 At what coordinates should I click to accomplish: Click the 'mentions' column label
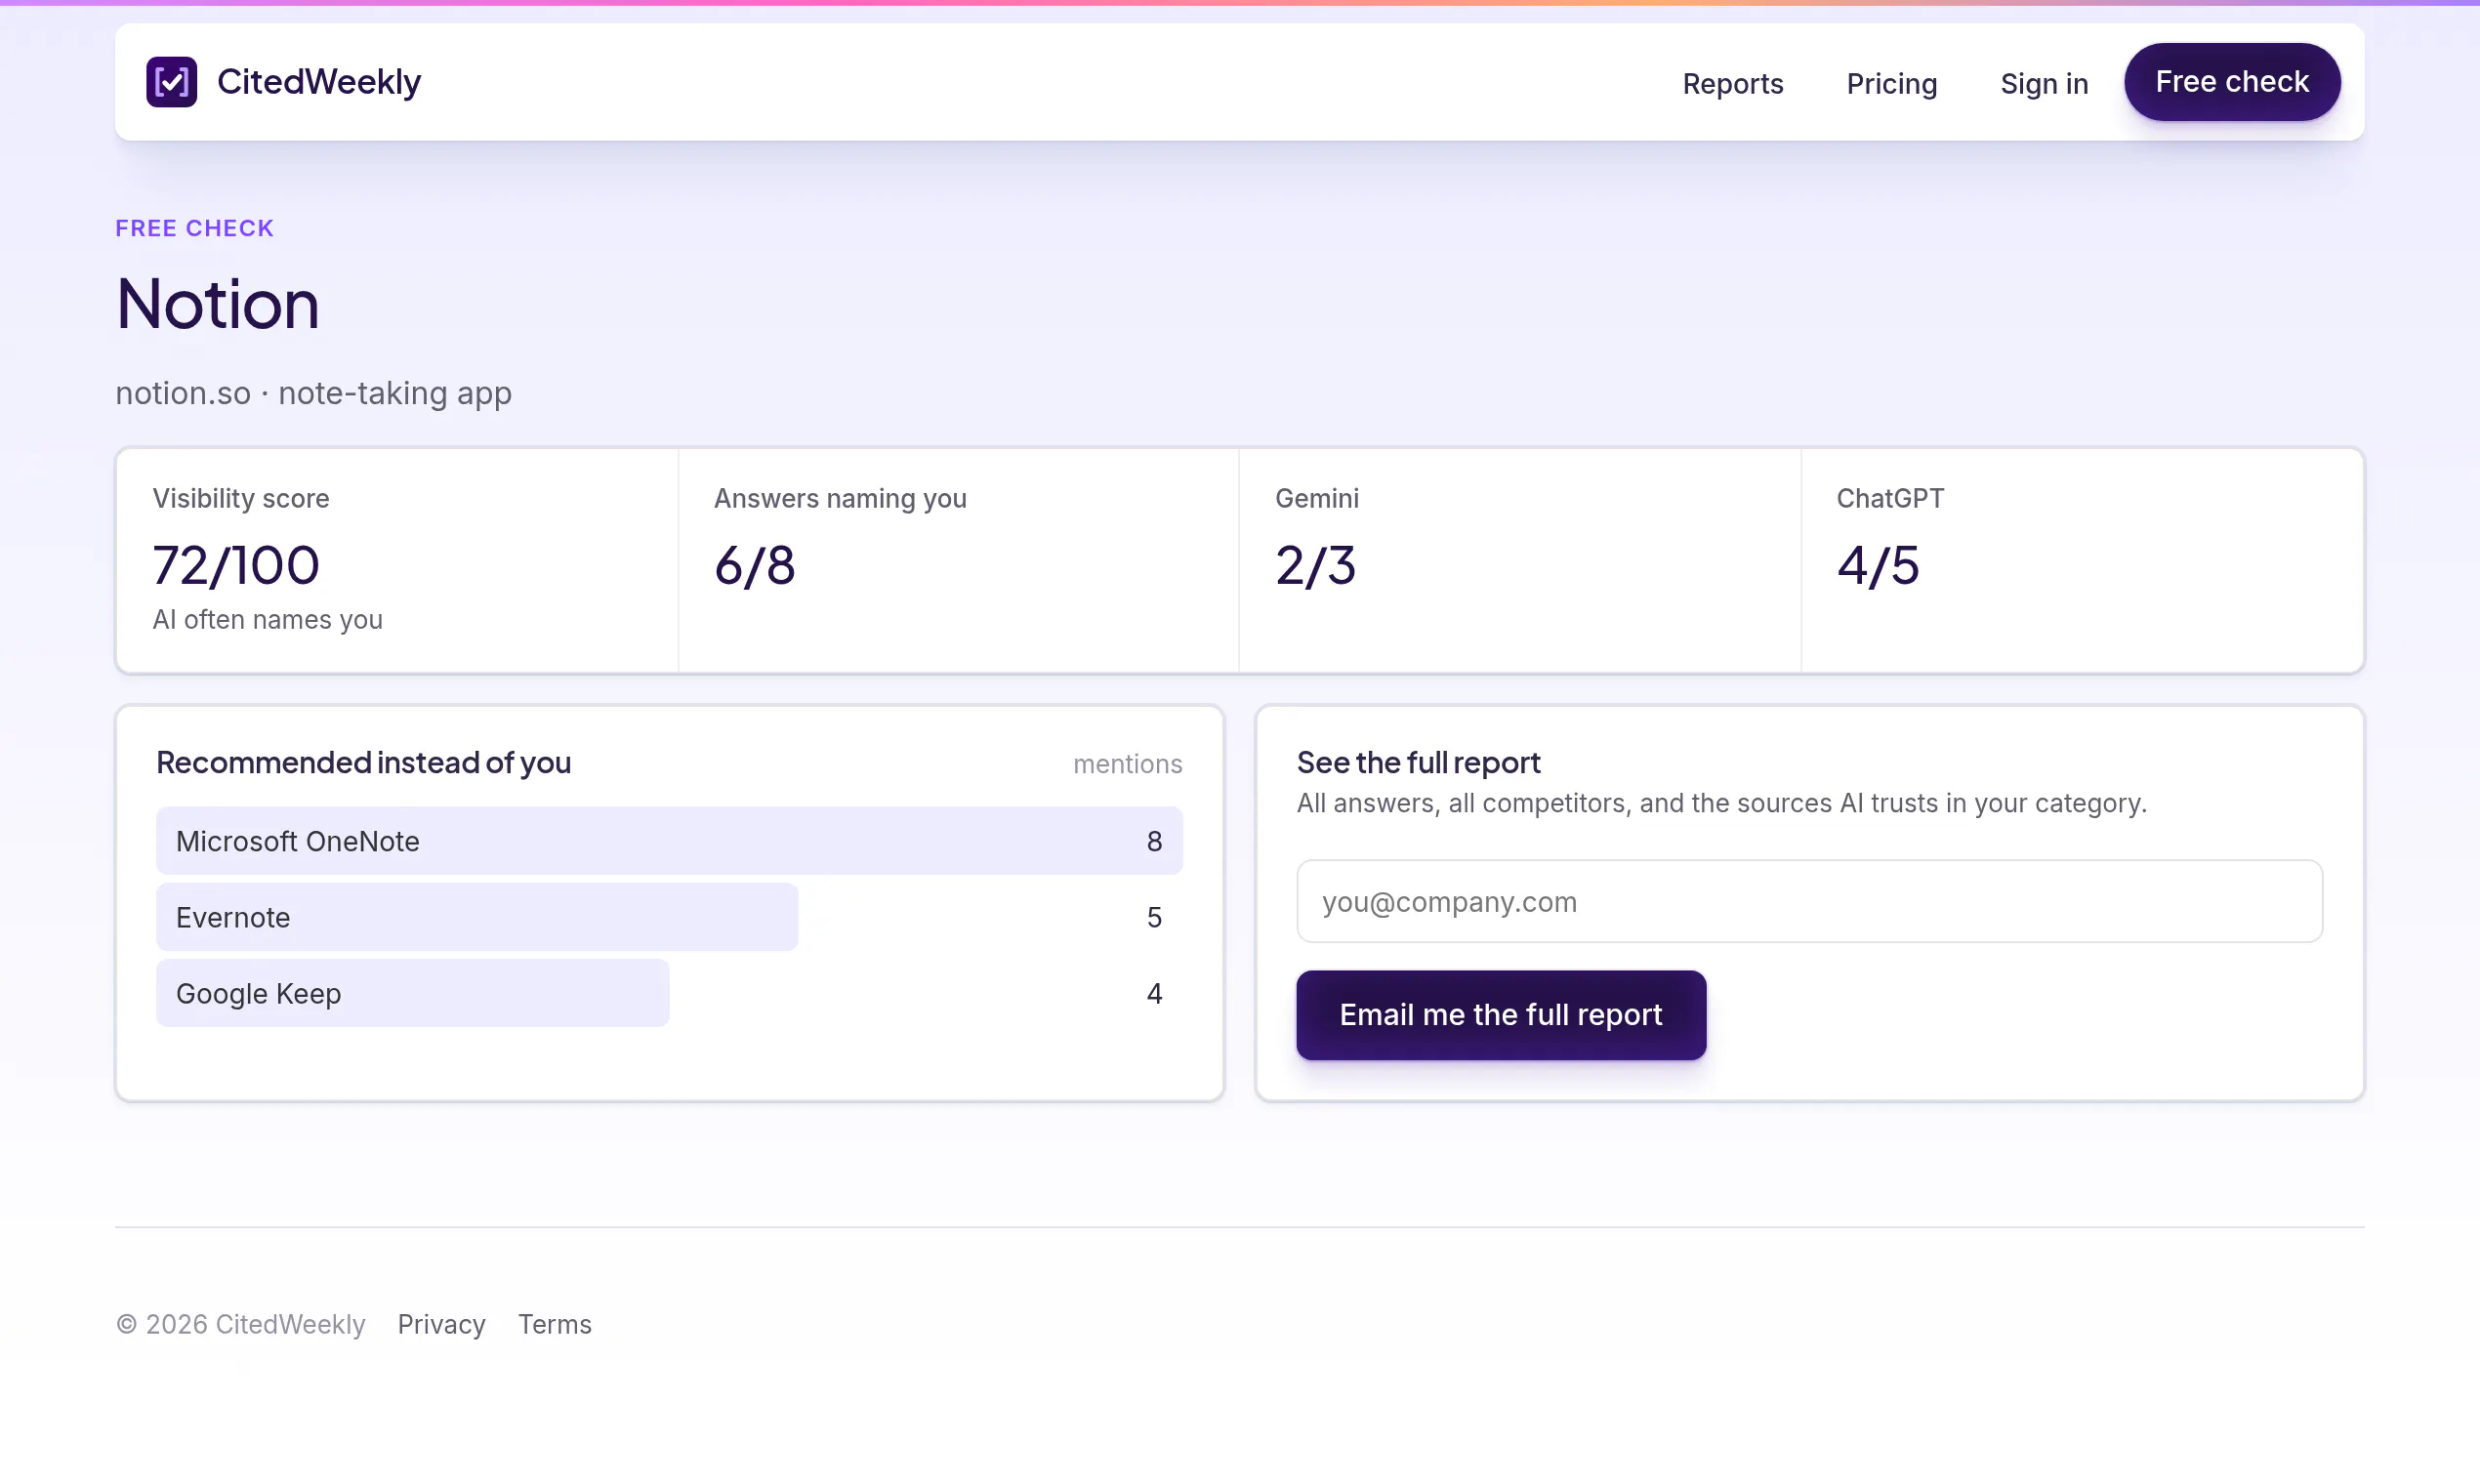tap(1127, 764)
